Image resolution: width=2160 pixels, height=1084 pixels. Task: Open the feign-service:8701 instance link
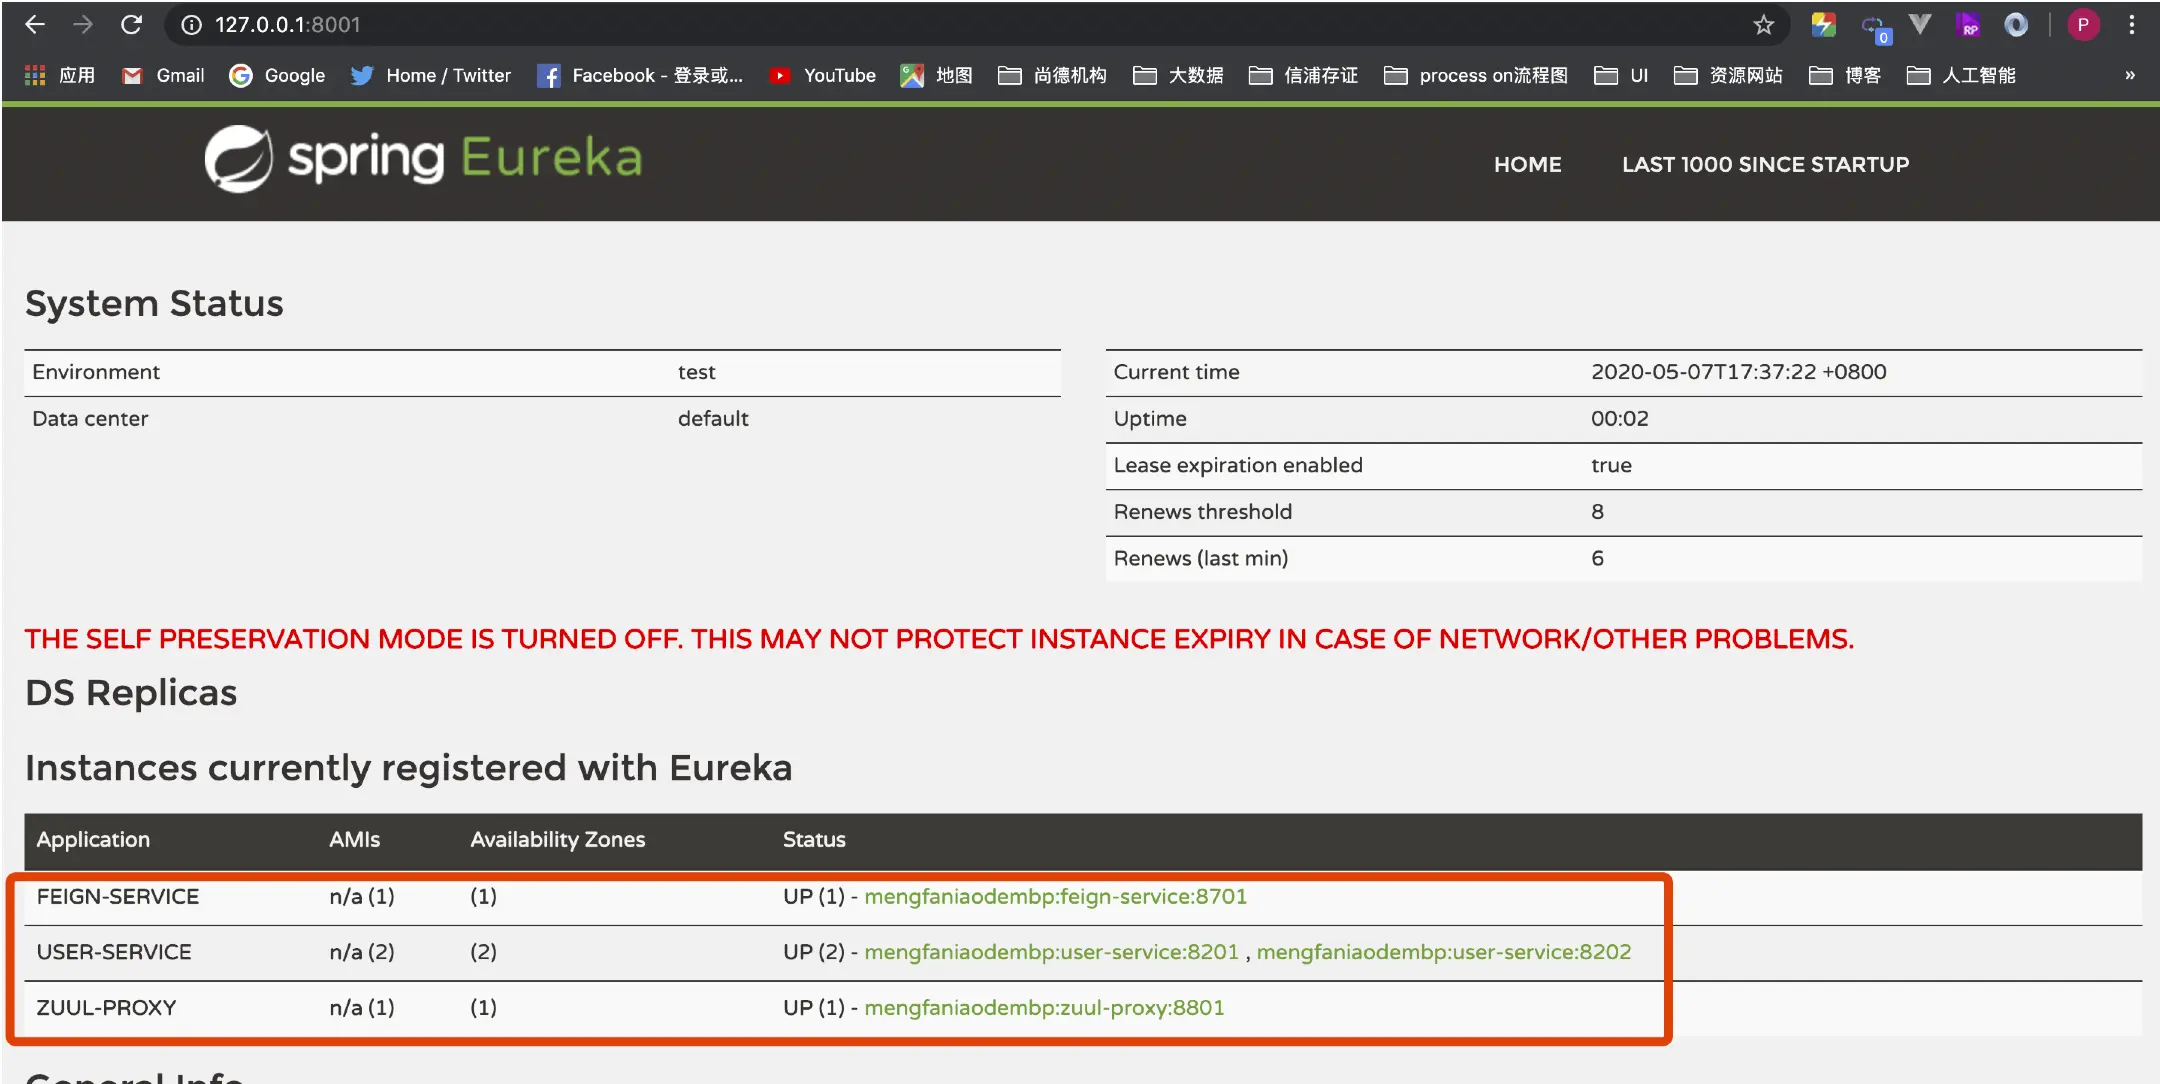coord(1055,896)
